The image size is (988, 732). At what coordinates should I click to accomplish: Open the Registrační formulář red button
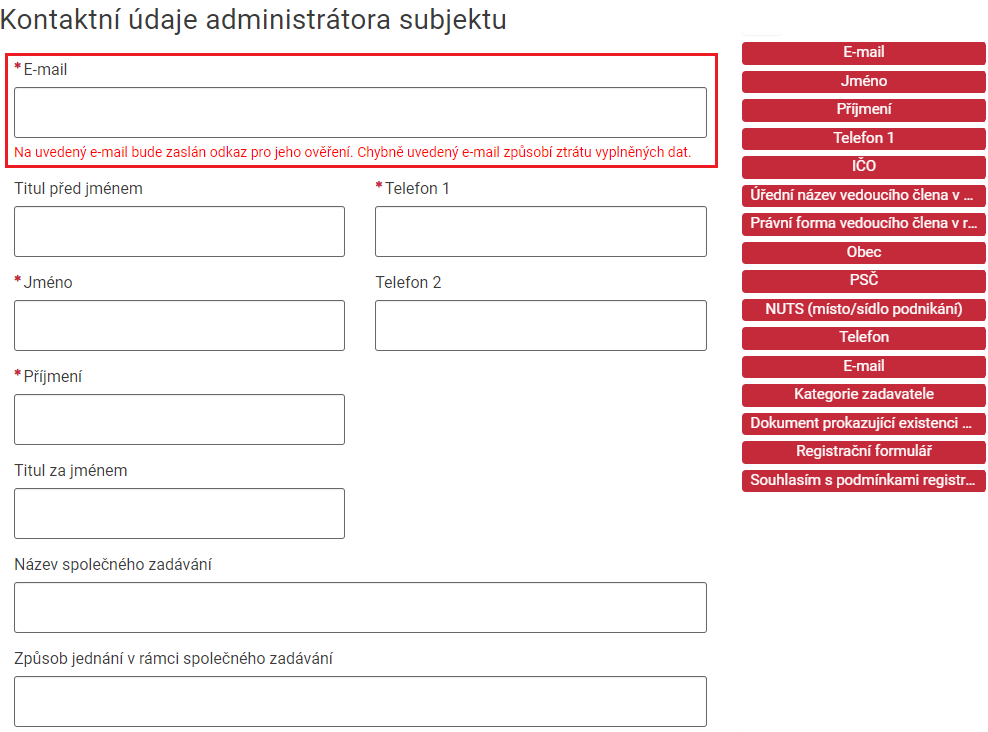pos(863,452)
